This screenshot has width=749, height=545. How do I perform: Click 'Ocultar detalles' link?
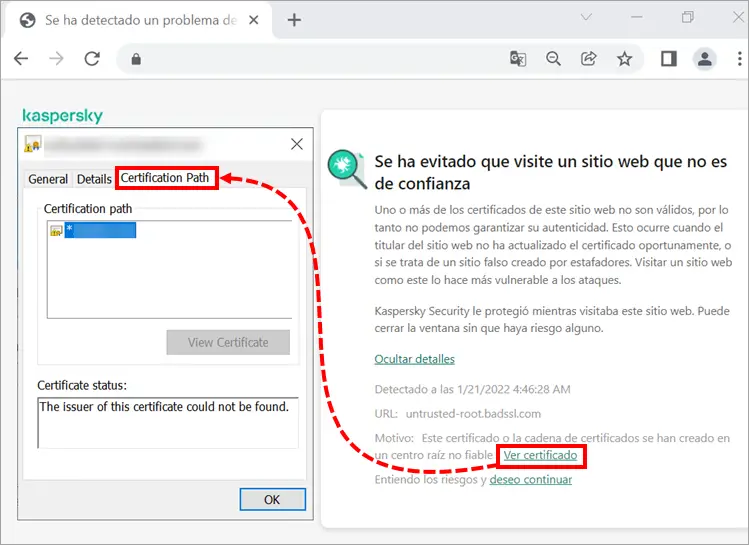click(x=414, y=359)
